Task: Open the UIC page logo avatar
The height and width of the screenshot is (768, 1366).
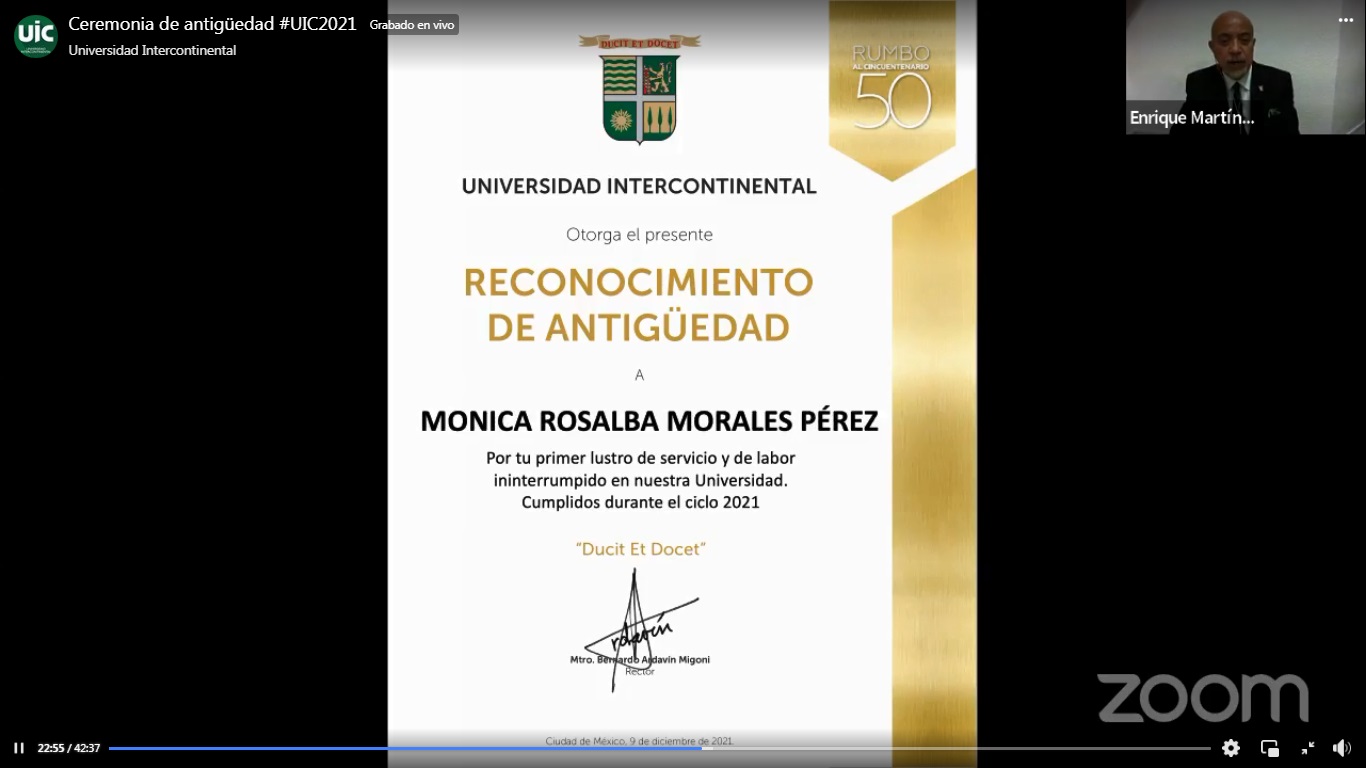Action: point(36,36)
